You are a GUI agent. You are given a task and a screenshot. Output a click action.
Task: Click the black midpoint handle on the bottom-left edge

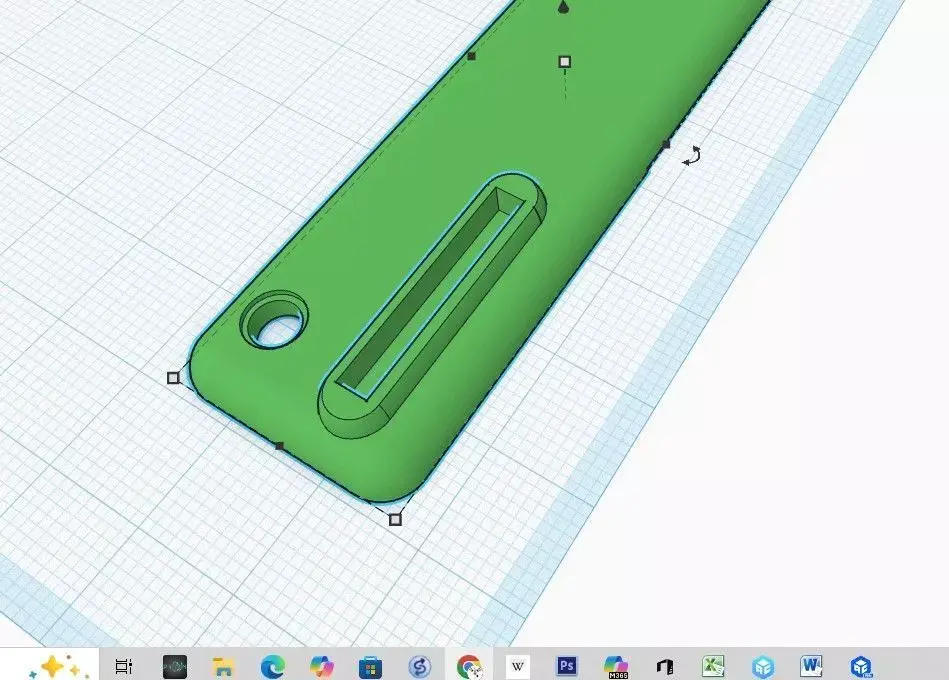(280, 446)
